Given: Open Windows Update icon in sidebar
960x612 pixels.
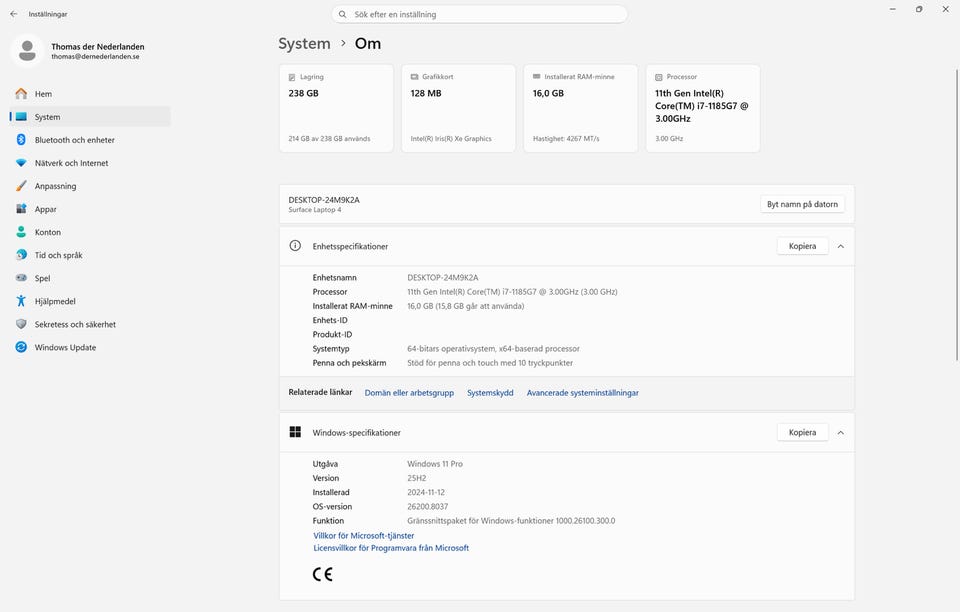Looking at the screenshot, I should (21, 347).
